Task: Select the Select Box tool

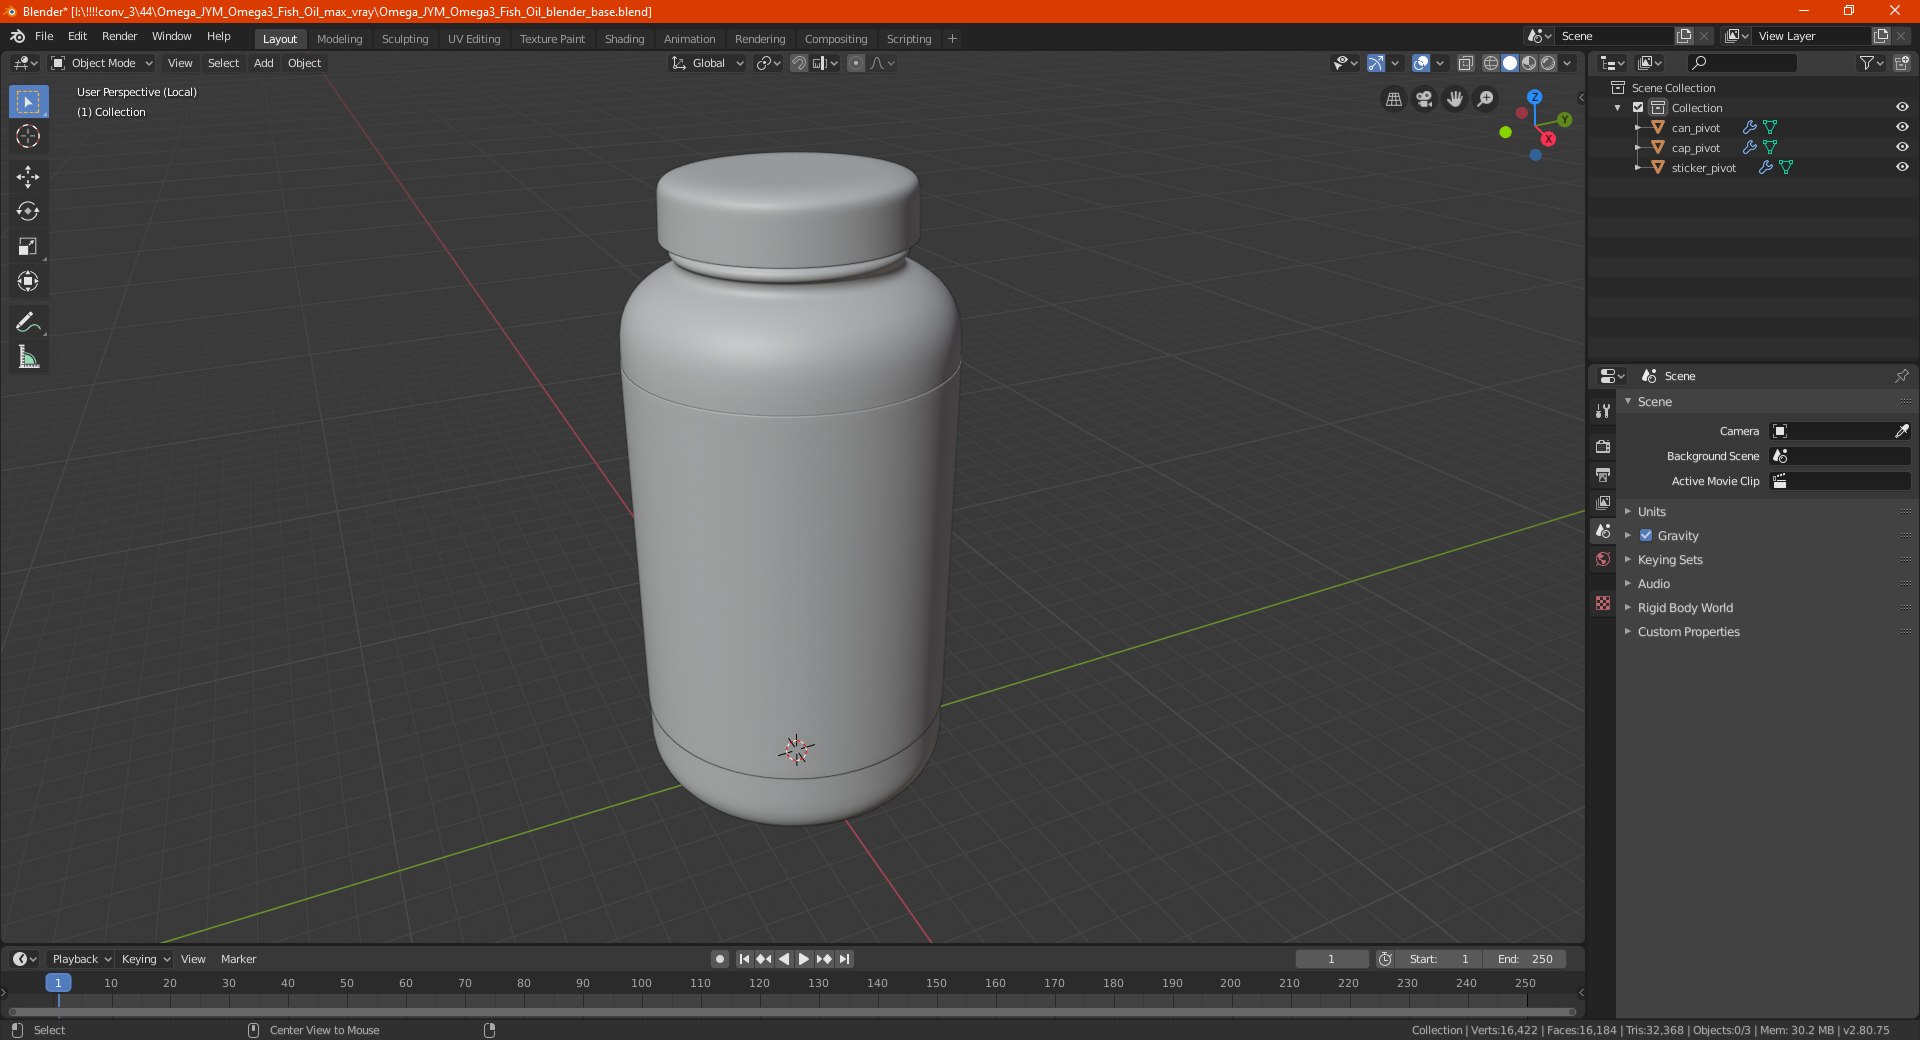Action: pos(28,102)
